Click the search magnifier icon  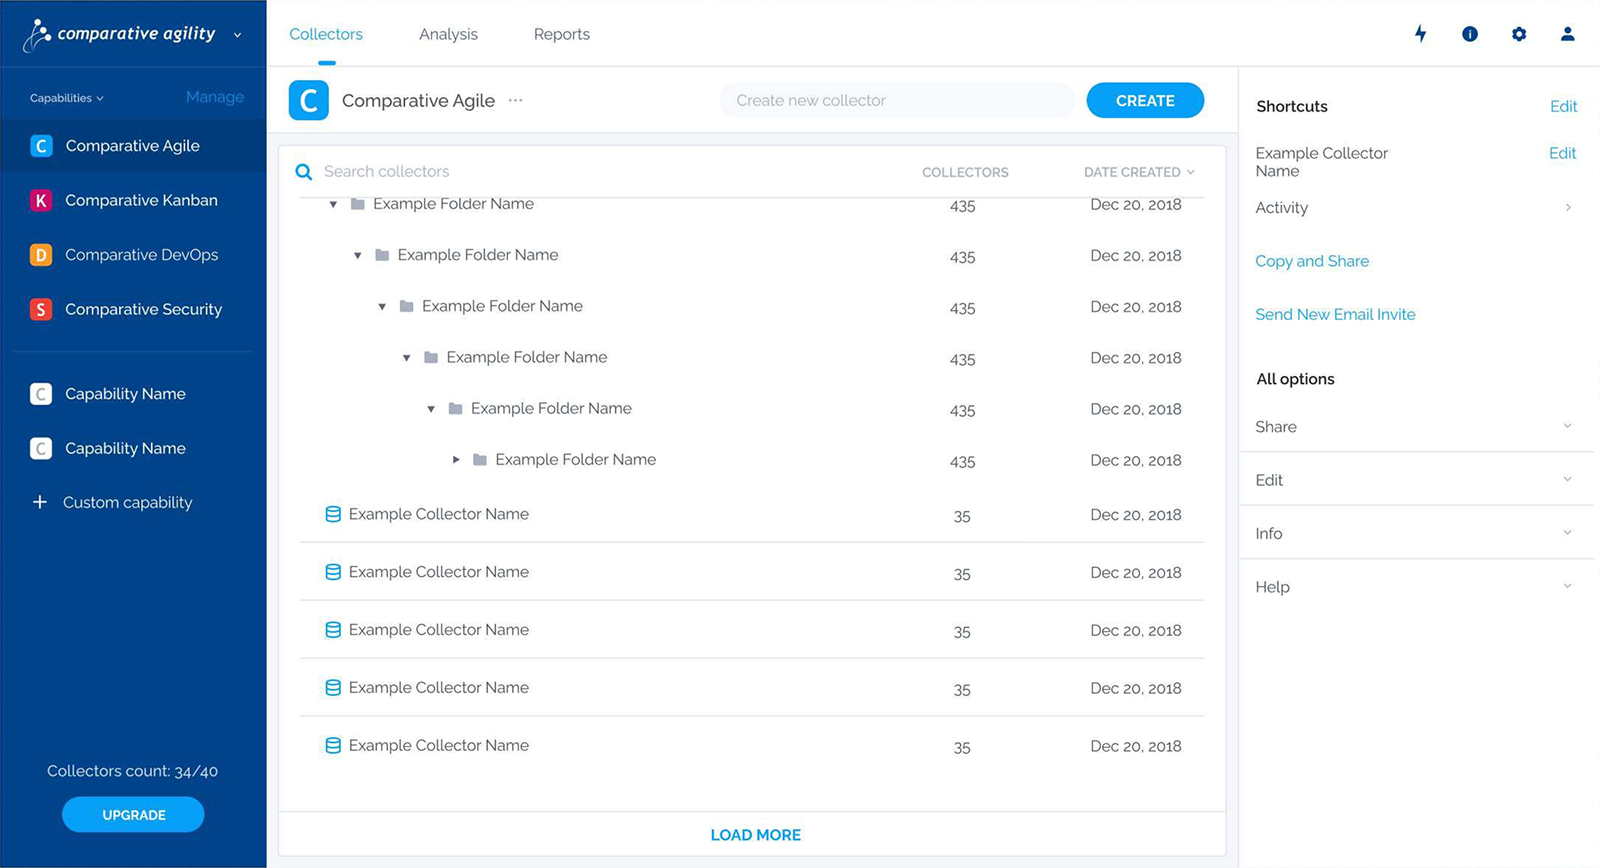304,172
